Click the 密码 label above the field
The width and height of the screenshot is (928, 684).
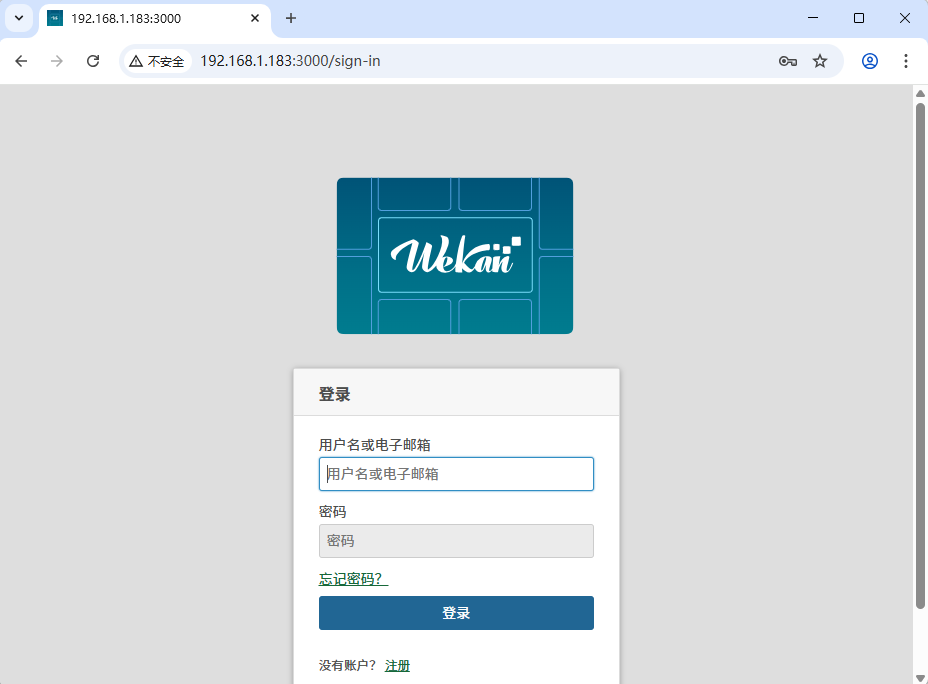[x=333, y=512]
